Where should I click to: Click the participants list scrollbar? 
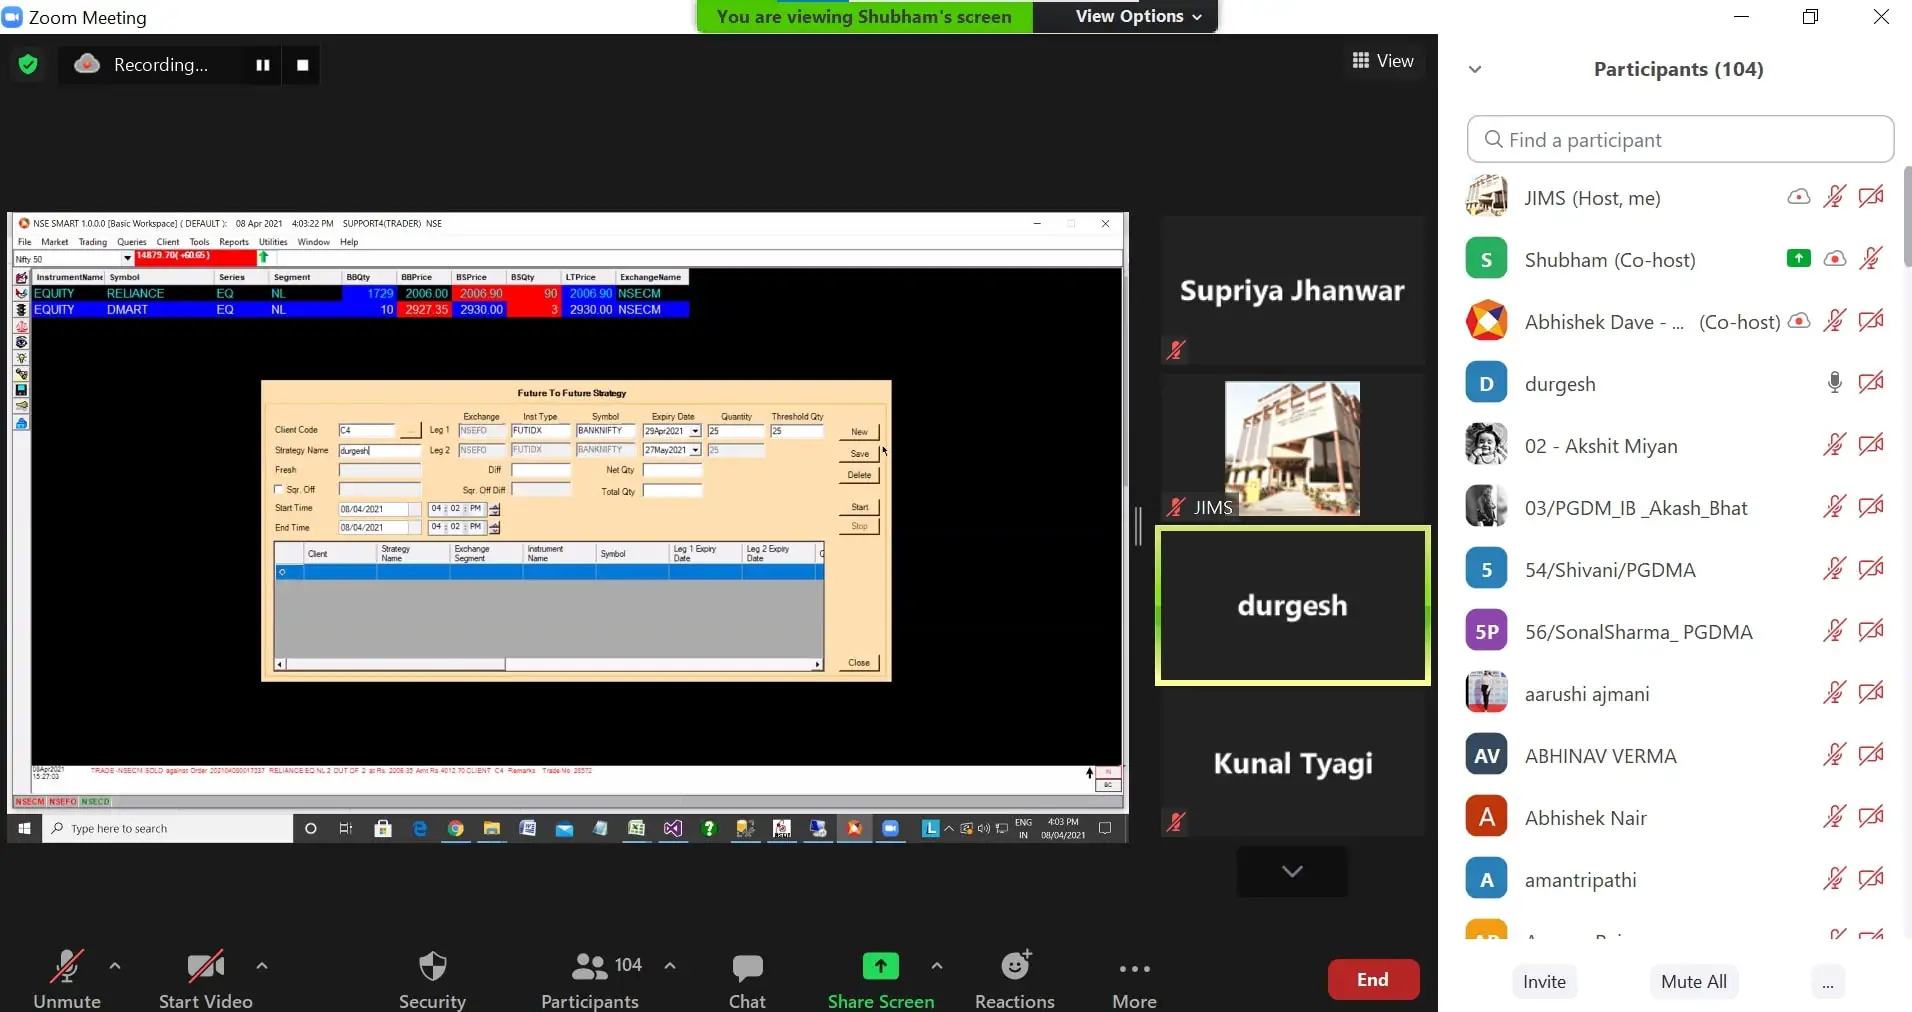point(1907,216)
